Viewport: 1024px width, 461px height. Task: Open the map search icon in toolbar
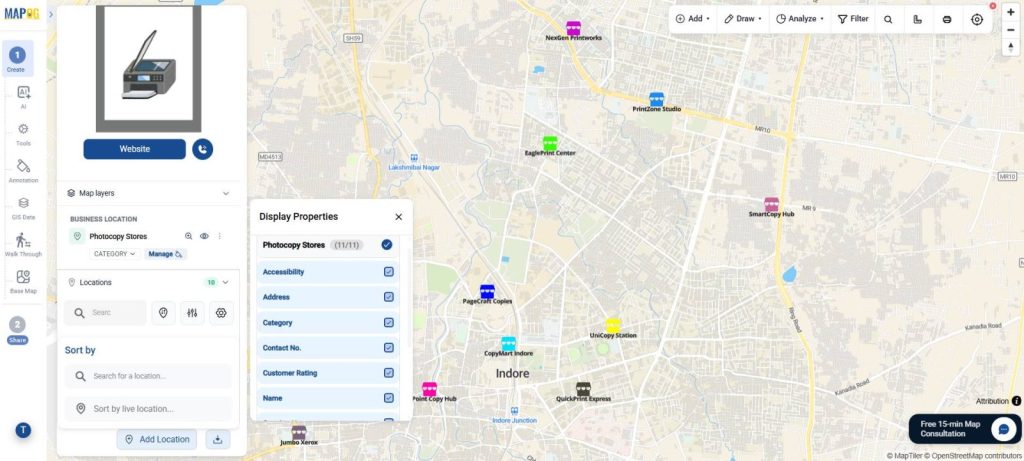888,19
